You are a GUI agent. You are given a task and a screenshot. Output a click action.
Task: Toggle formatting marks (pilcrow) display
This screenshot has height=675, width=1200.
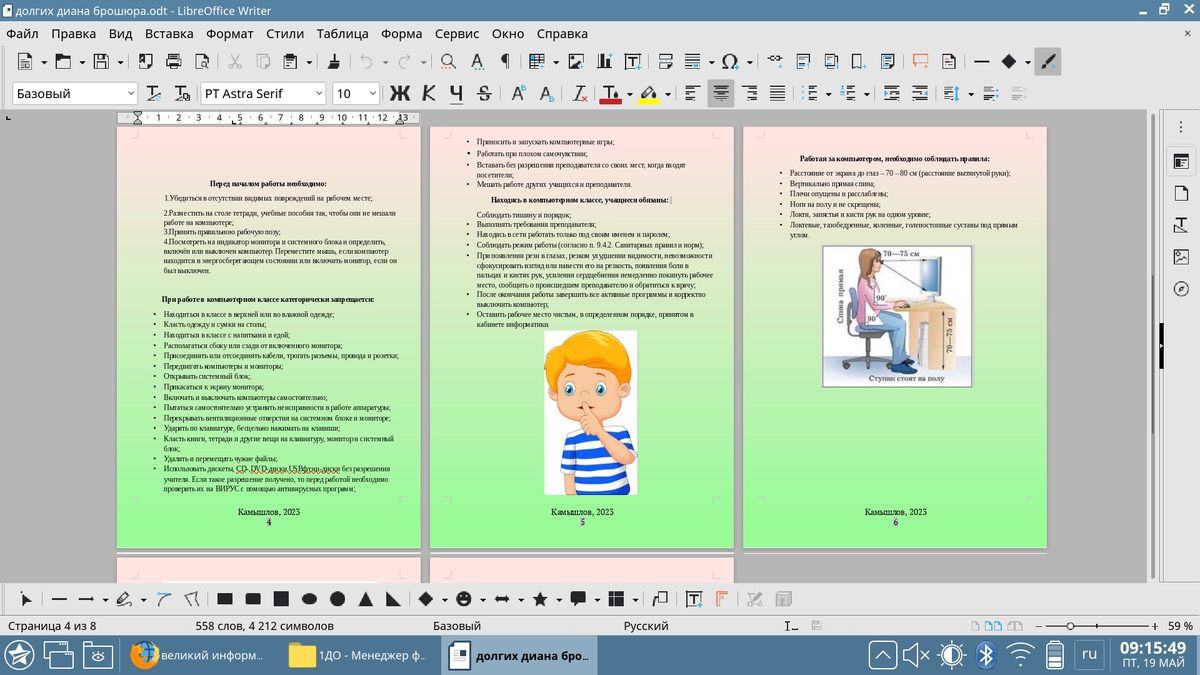pyautogui.click(x=505, y=62)
